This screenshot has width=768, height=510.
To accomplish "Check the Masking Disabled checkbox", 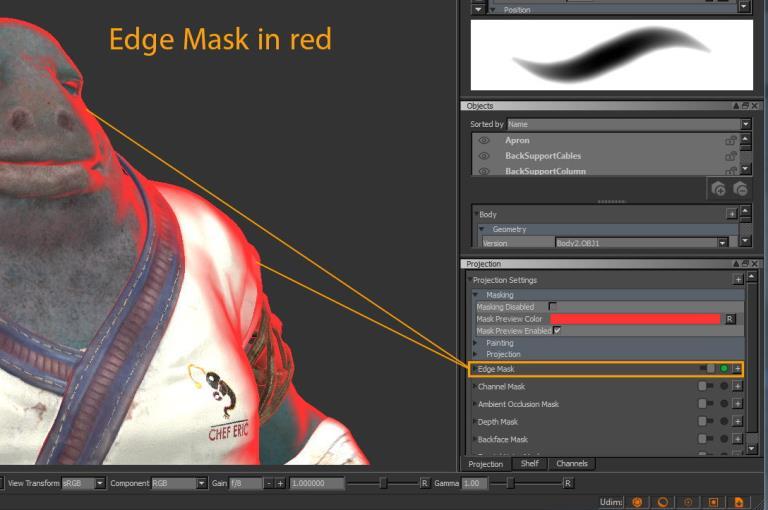I will [552, 306].
